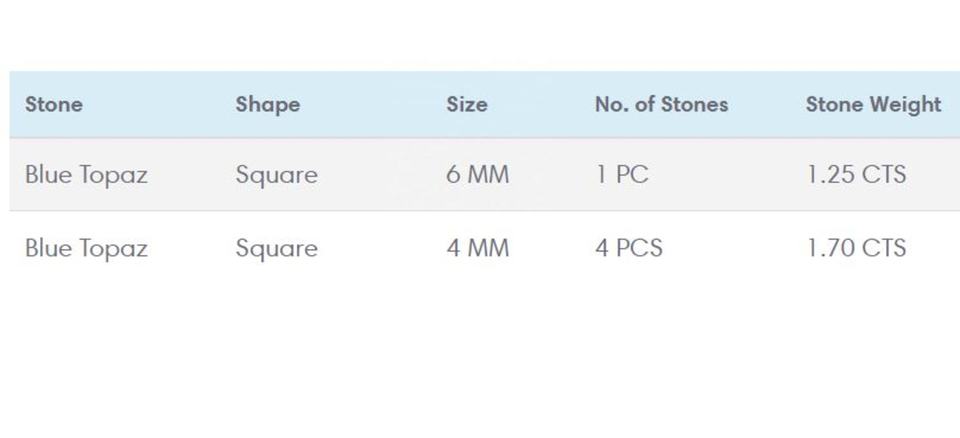Image resolution: width=960 pixels, height=438 pixels.
Task: Click the blank area below the table
Action: coord(480,360)
